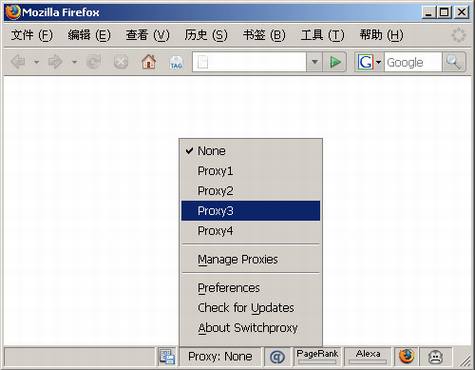Open the 文件 (F) menu
The image size is (475, 370).
click(x=32, y=35)
